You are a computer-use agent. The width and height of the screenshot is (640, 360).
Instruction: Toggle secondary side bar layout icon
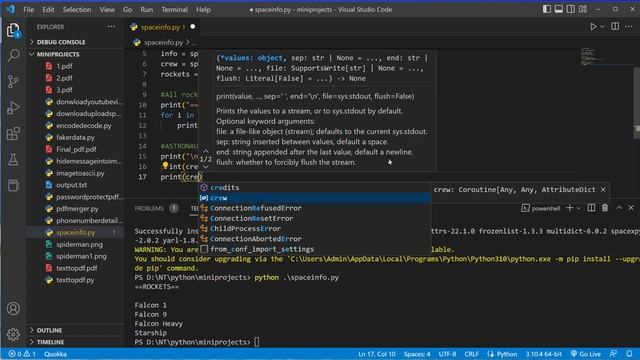pyautogui.click(x=571, y=9)
